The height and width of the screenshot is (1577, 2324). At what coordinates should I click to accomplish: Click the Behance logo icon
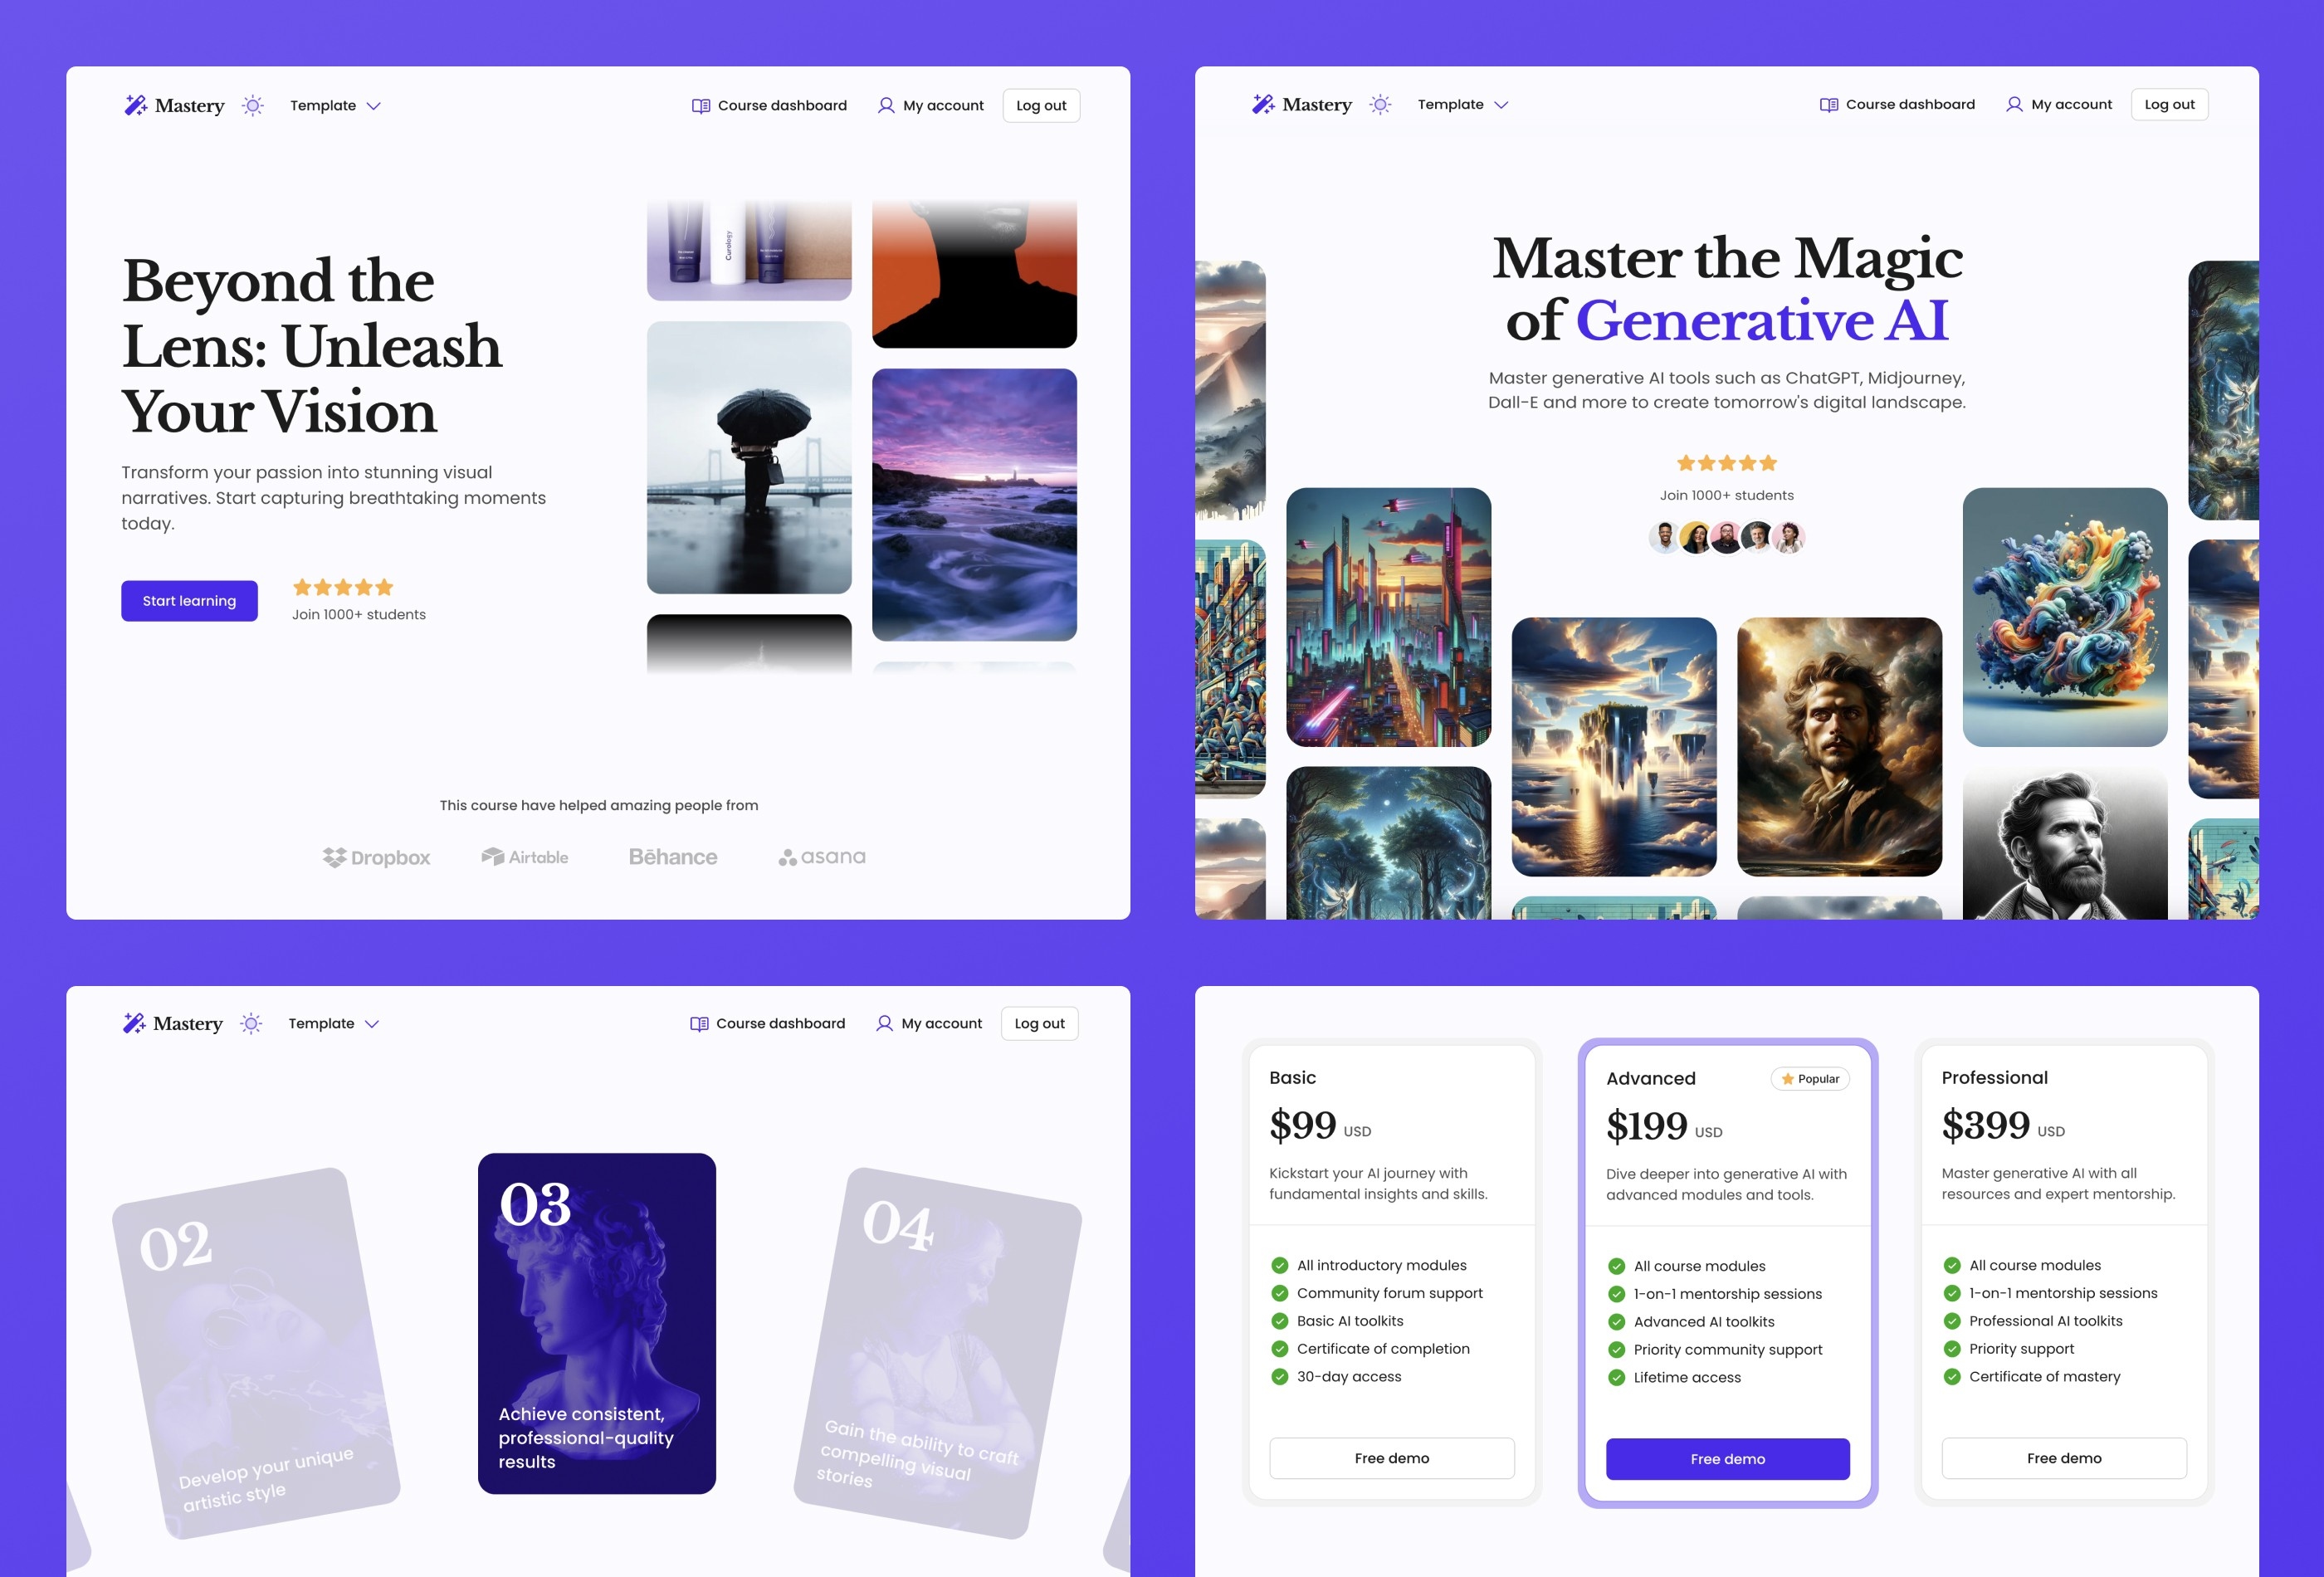672,857
